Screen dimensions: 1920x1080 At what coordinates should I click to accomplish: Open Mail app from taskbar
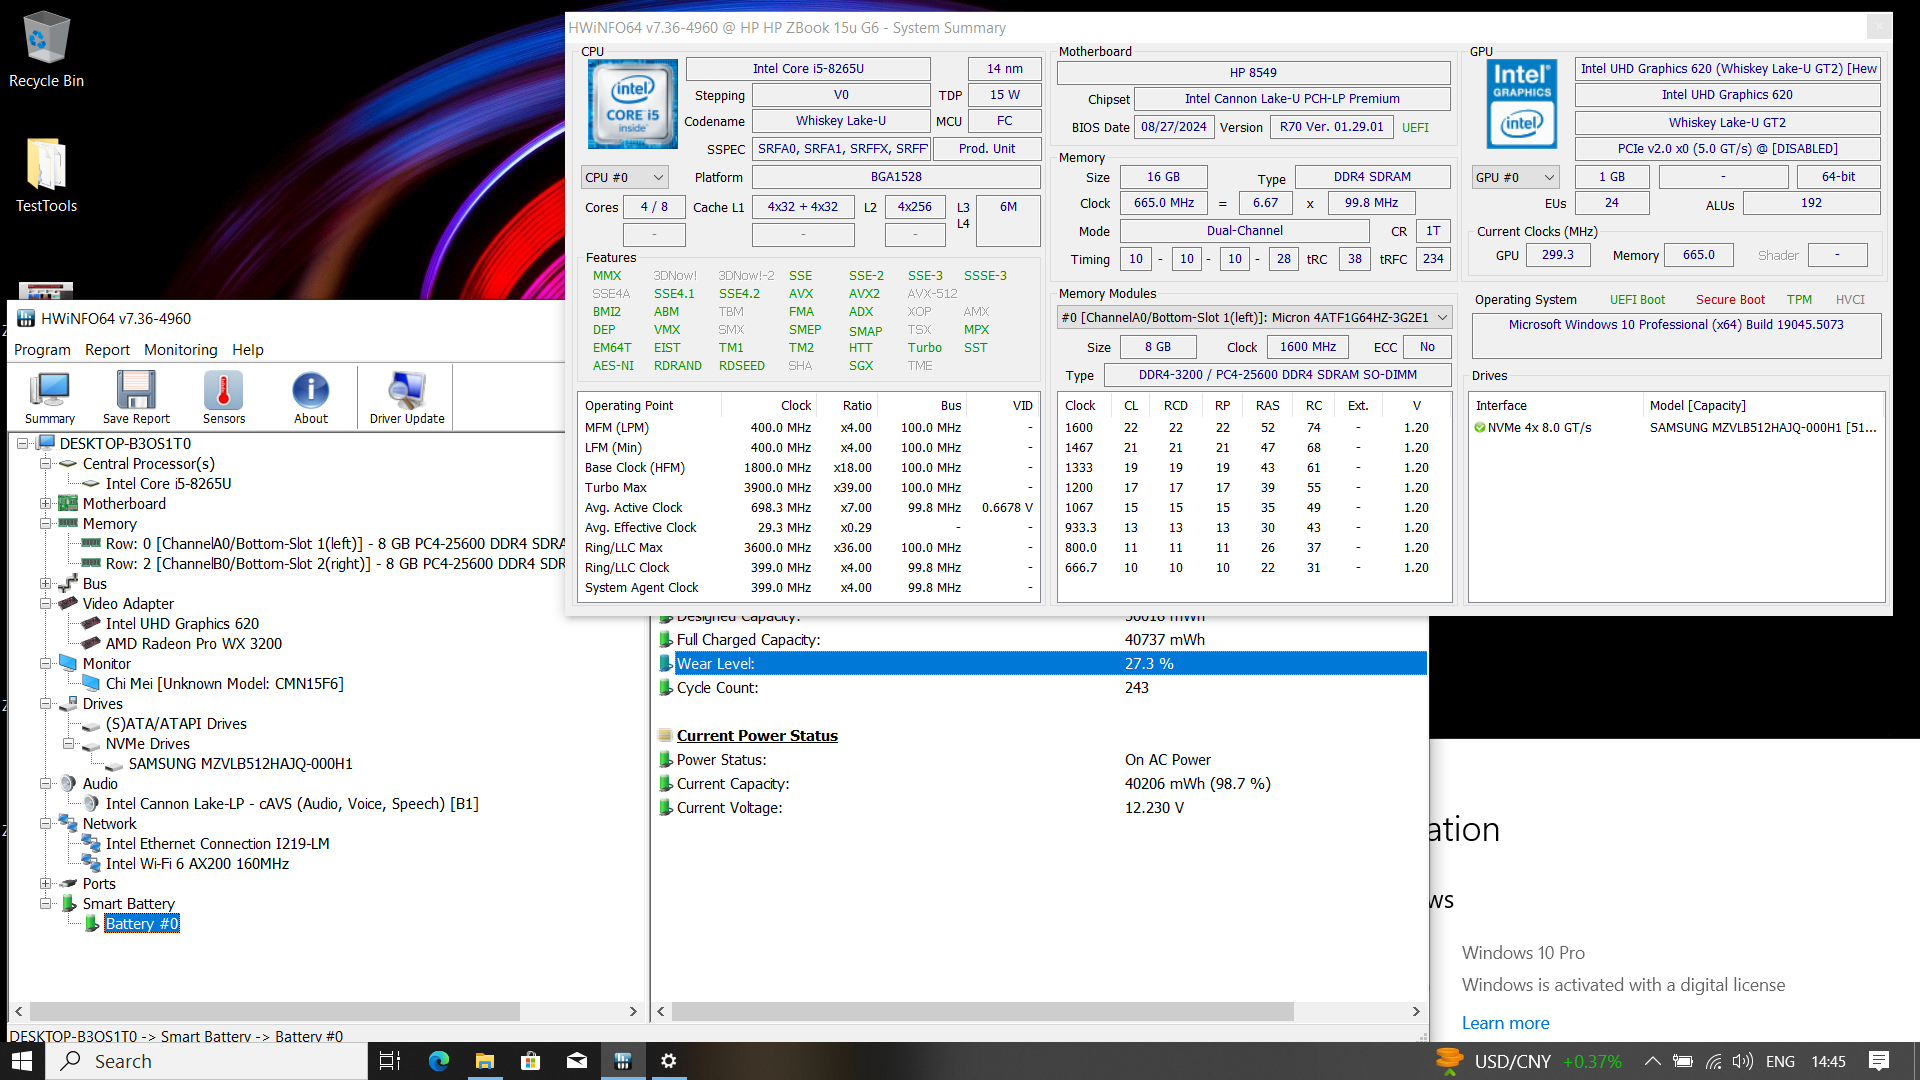click(x=577, y=1061)
